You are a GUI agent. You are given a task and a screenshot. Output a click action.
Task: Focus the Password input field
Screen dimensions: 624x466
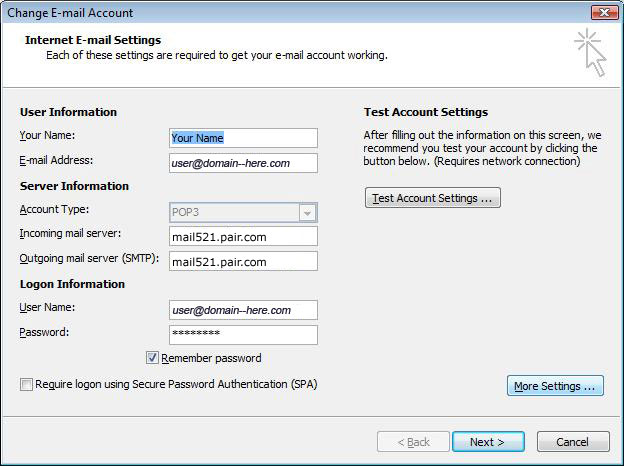(243, 335)
